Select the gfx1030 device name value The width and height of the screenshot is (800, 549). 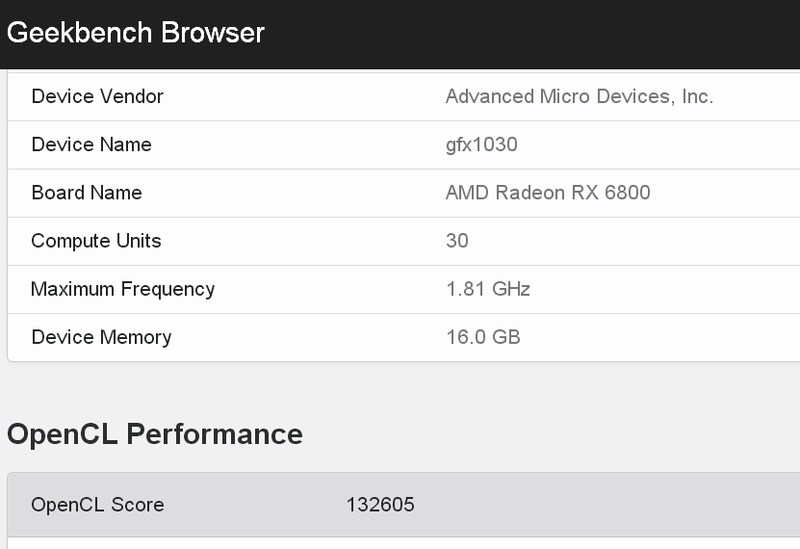pyautogui.click(x=481, y=144)
